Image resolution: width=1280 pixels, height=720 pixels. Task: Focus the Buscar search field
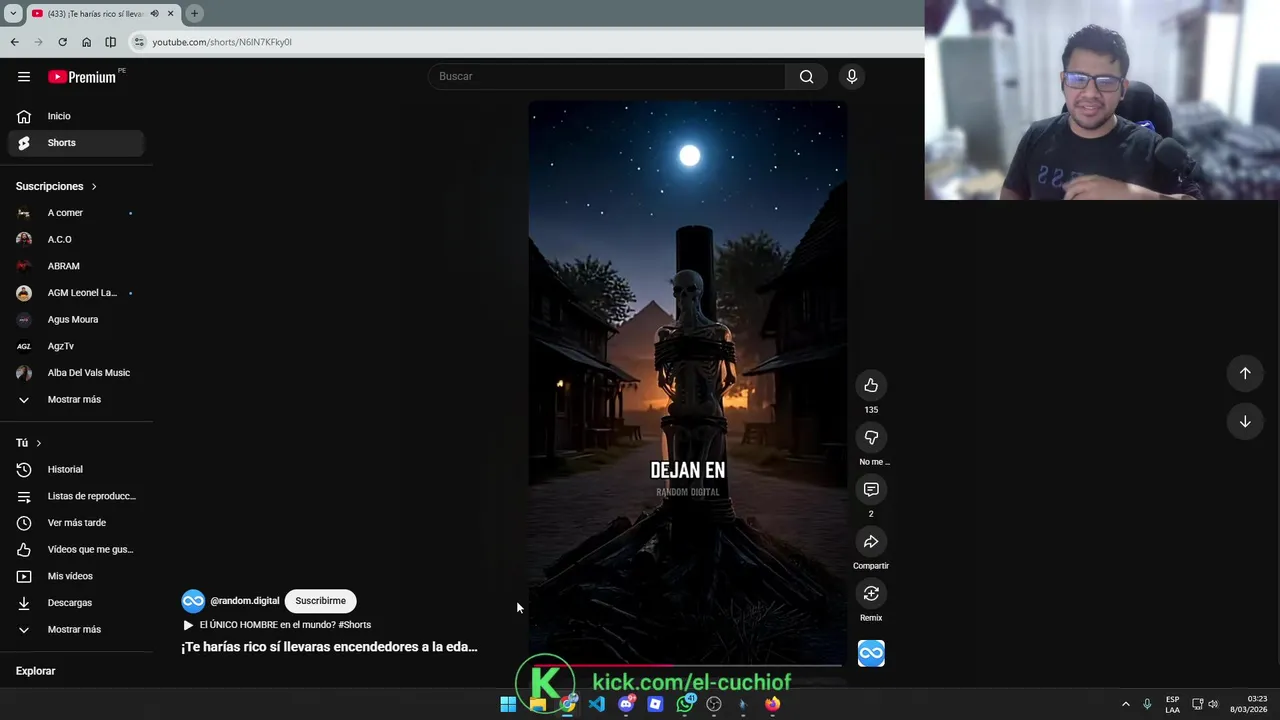coord(608,77)
